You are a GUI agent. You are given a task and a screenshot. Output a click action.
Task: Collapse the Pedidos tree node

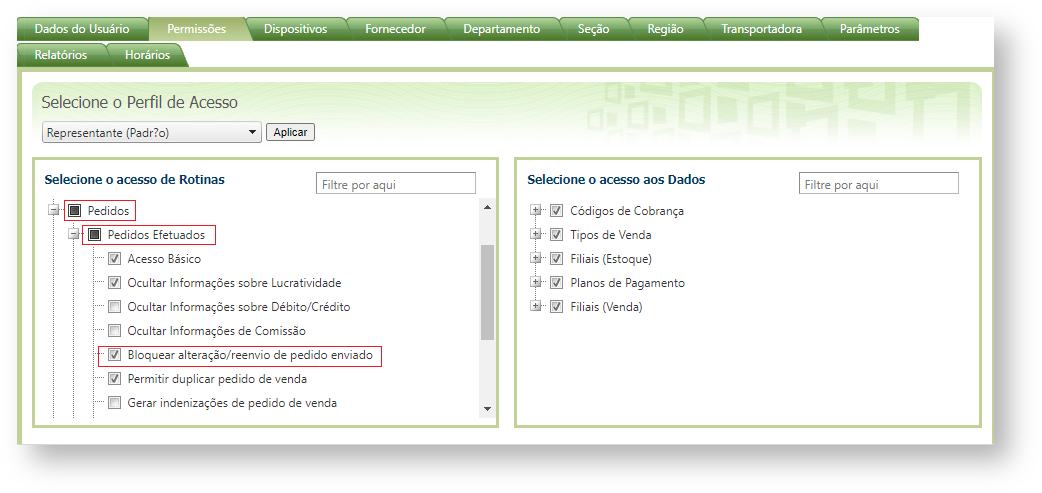click(54, 211)
